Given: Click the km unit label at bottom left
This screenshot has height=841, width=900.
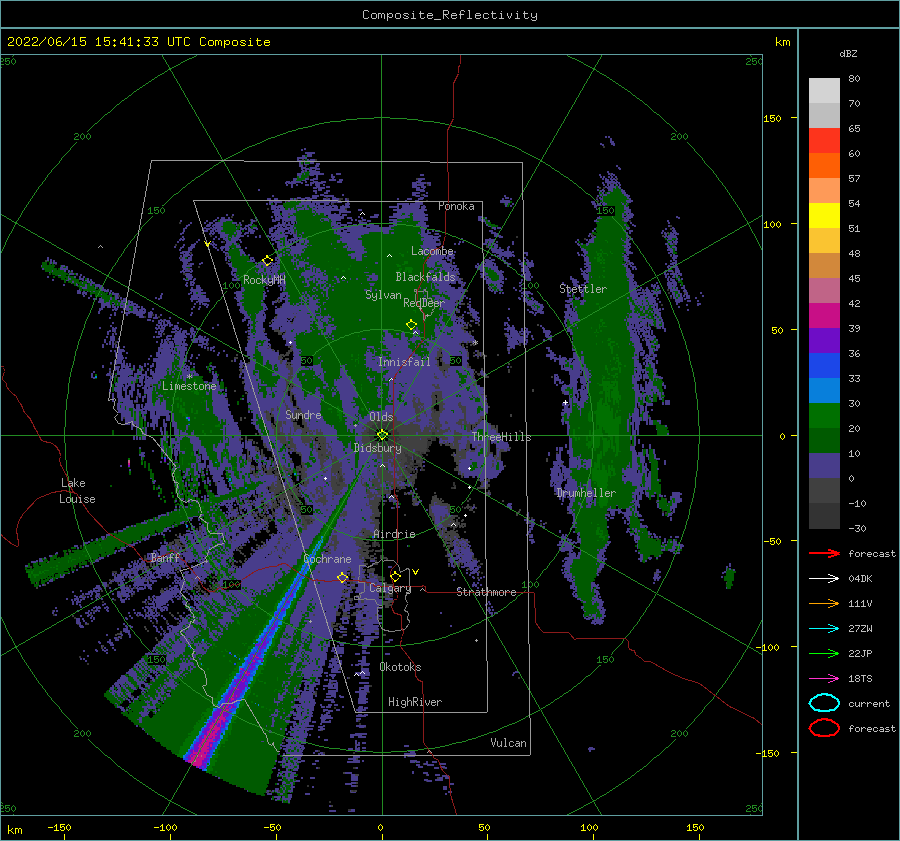Looking at the screenshot, I should point(15,830).
